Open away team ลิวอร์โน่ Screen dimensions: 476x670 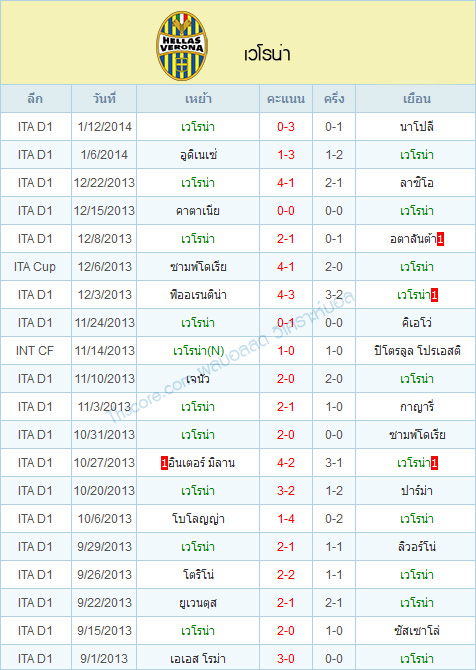pos(417,547)
